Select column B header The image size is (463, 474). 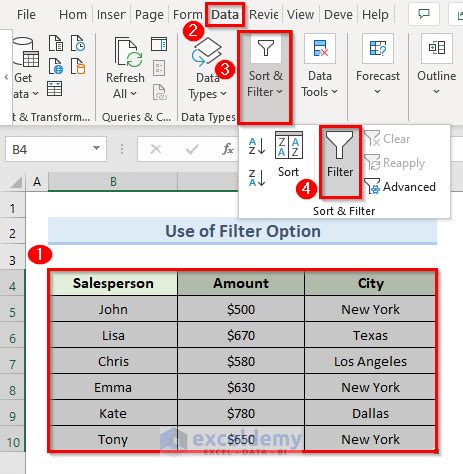pyautogui.click(x=113, y=182)
